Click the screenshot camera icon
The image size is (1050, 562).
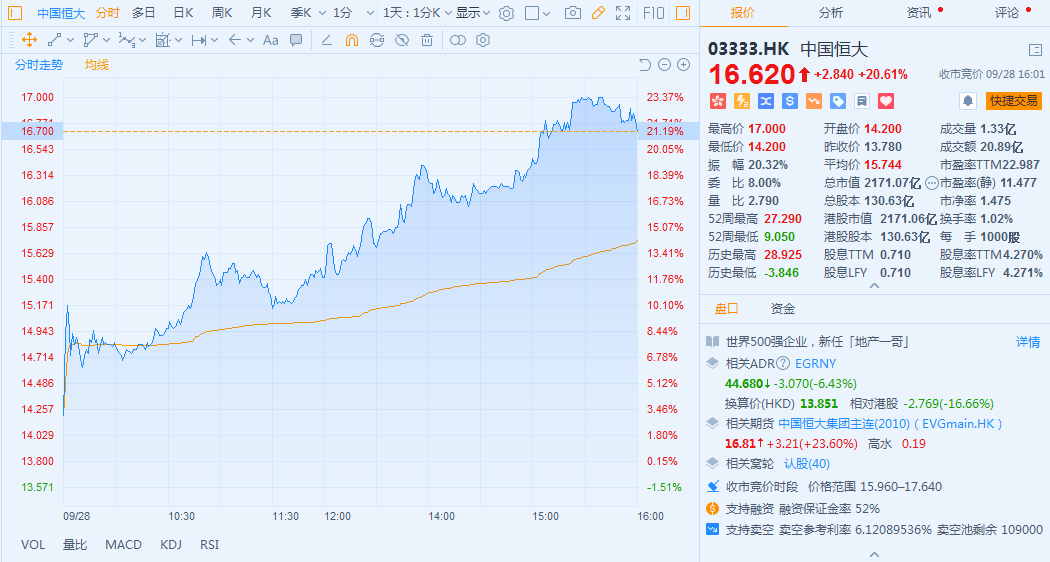573,13
